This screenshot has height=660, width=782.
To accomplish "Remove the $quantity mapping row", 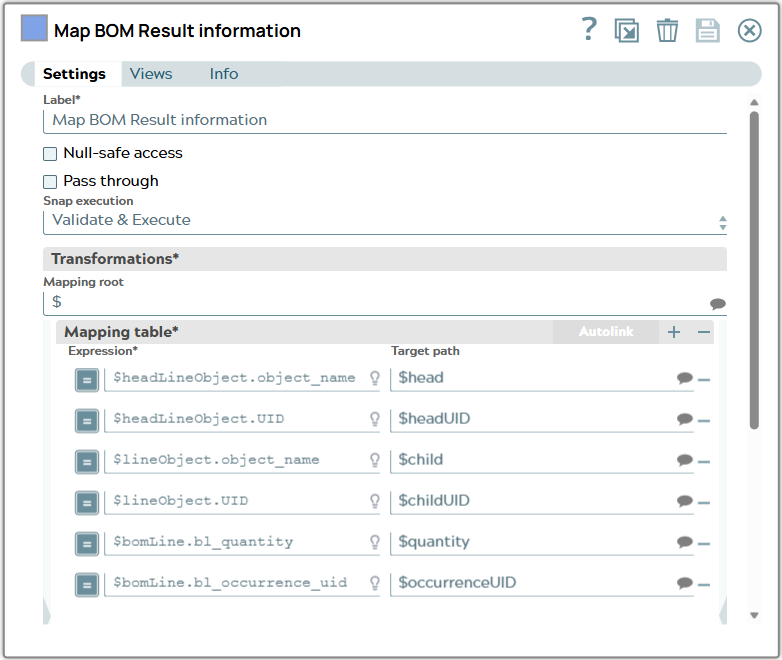I will [x=704, y=544].
